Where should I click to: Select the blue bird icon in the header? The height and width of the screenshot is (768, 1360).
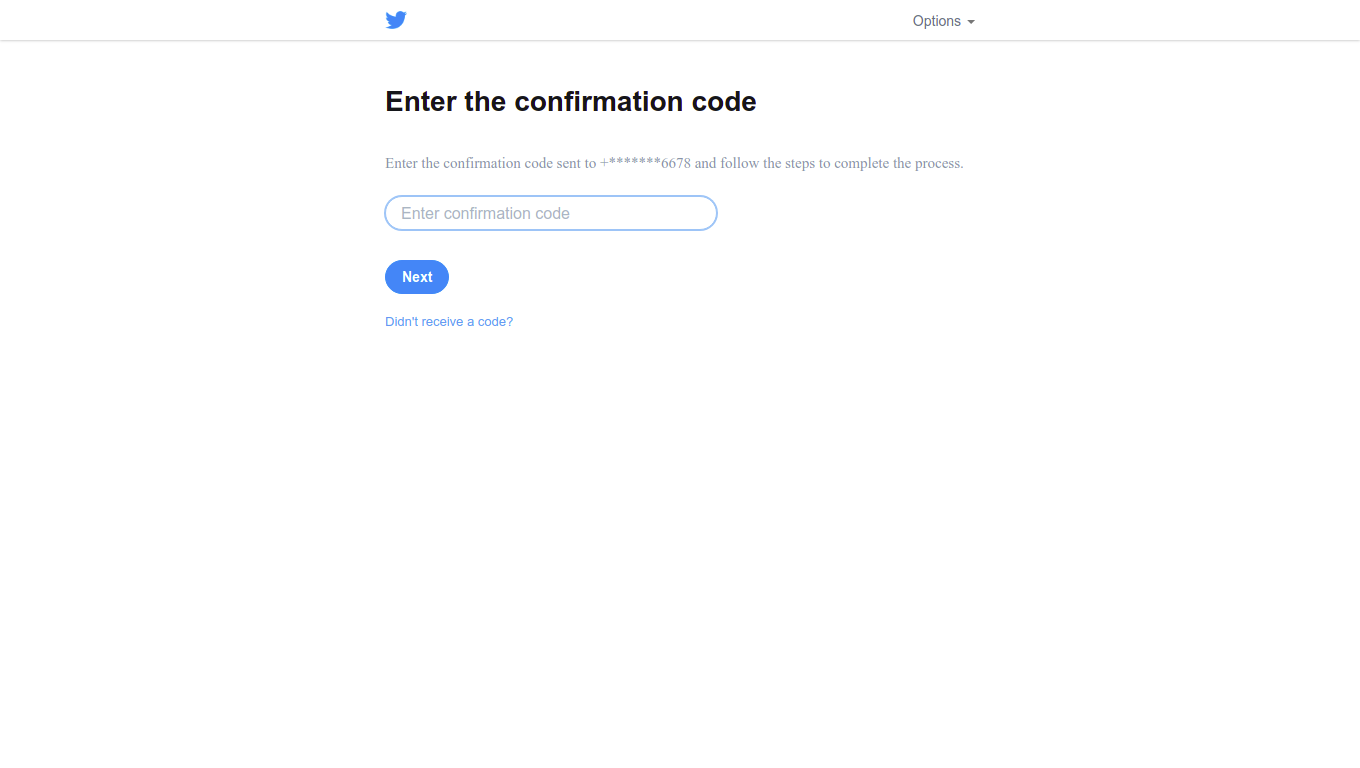coord(396,20)
